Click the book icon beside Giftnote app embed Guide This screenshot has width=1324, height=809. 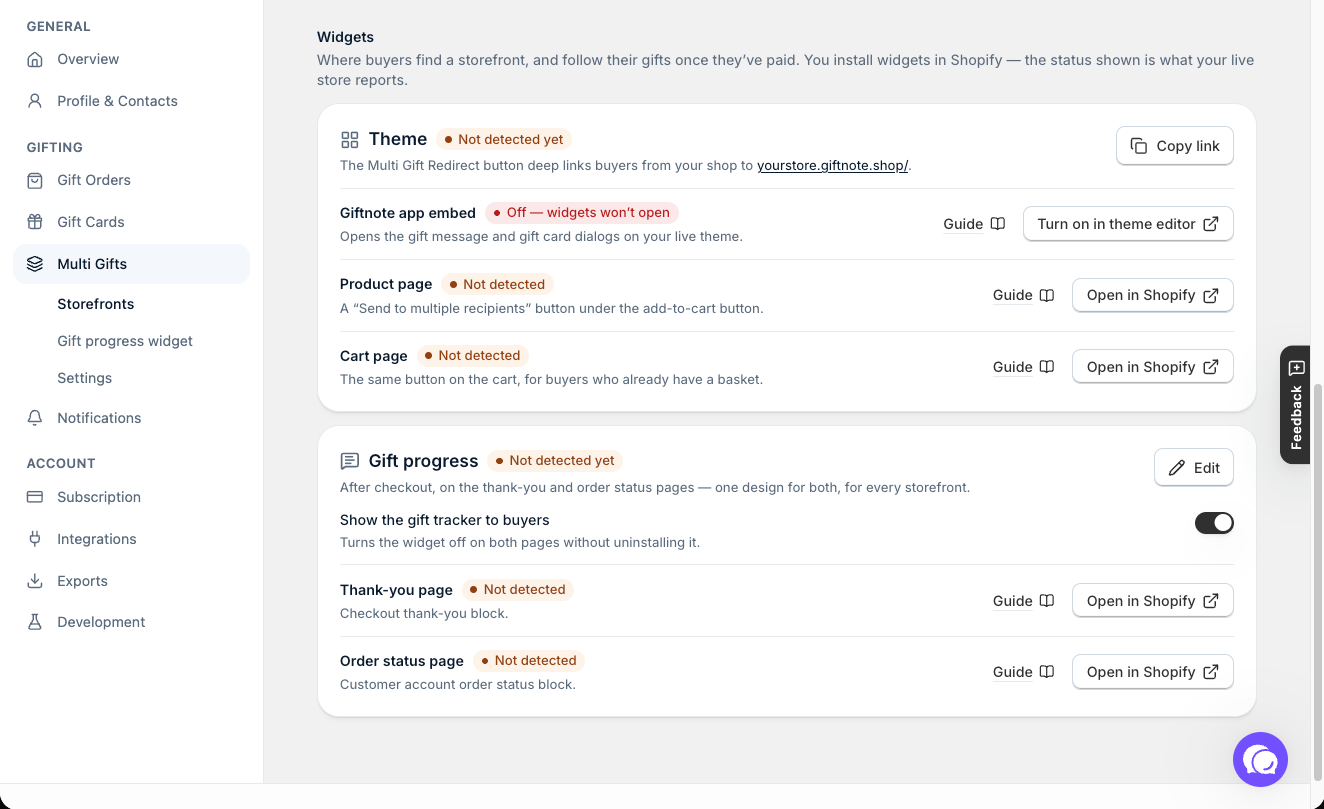(x=998, y=224)
